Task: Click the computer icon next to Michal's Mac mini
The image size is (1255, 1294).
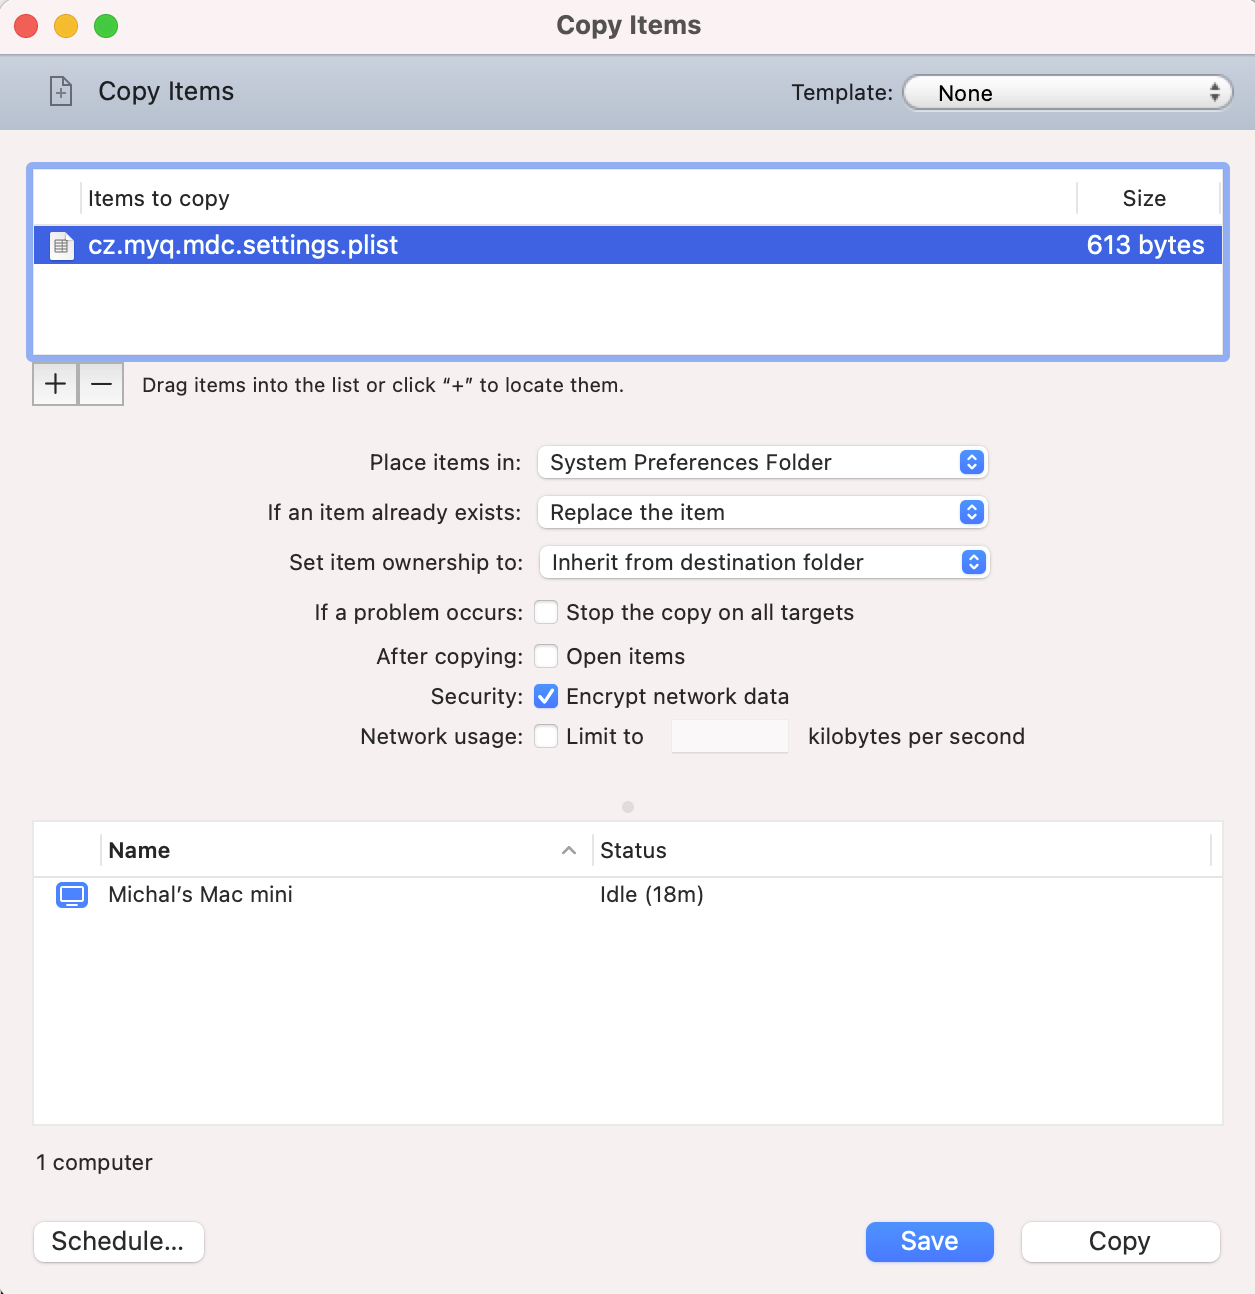Action: pyautogui.click(x=72, y=895)
